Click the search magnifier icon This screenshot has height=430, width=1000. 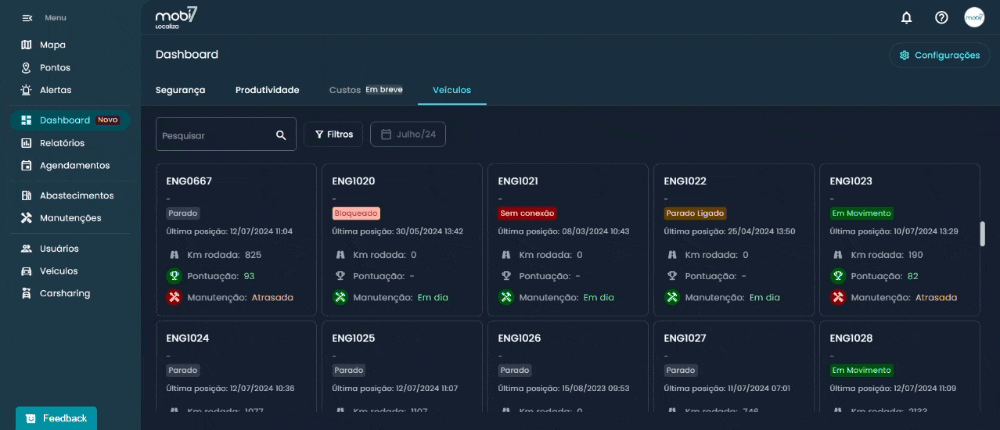(x=281, y=134)
